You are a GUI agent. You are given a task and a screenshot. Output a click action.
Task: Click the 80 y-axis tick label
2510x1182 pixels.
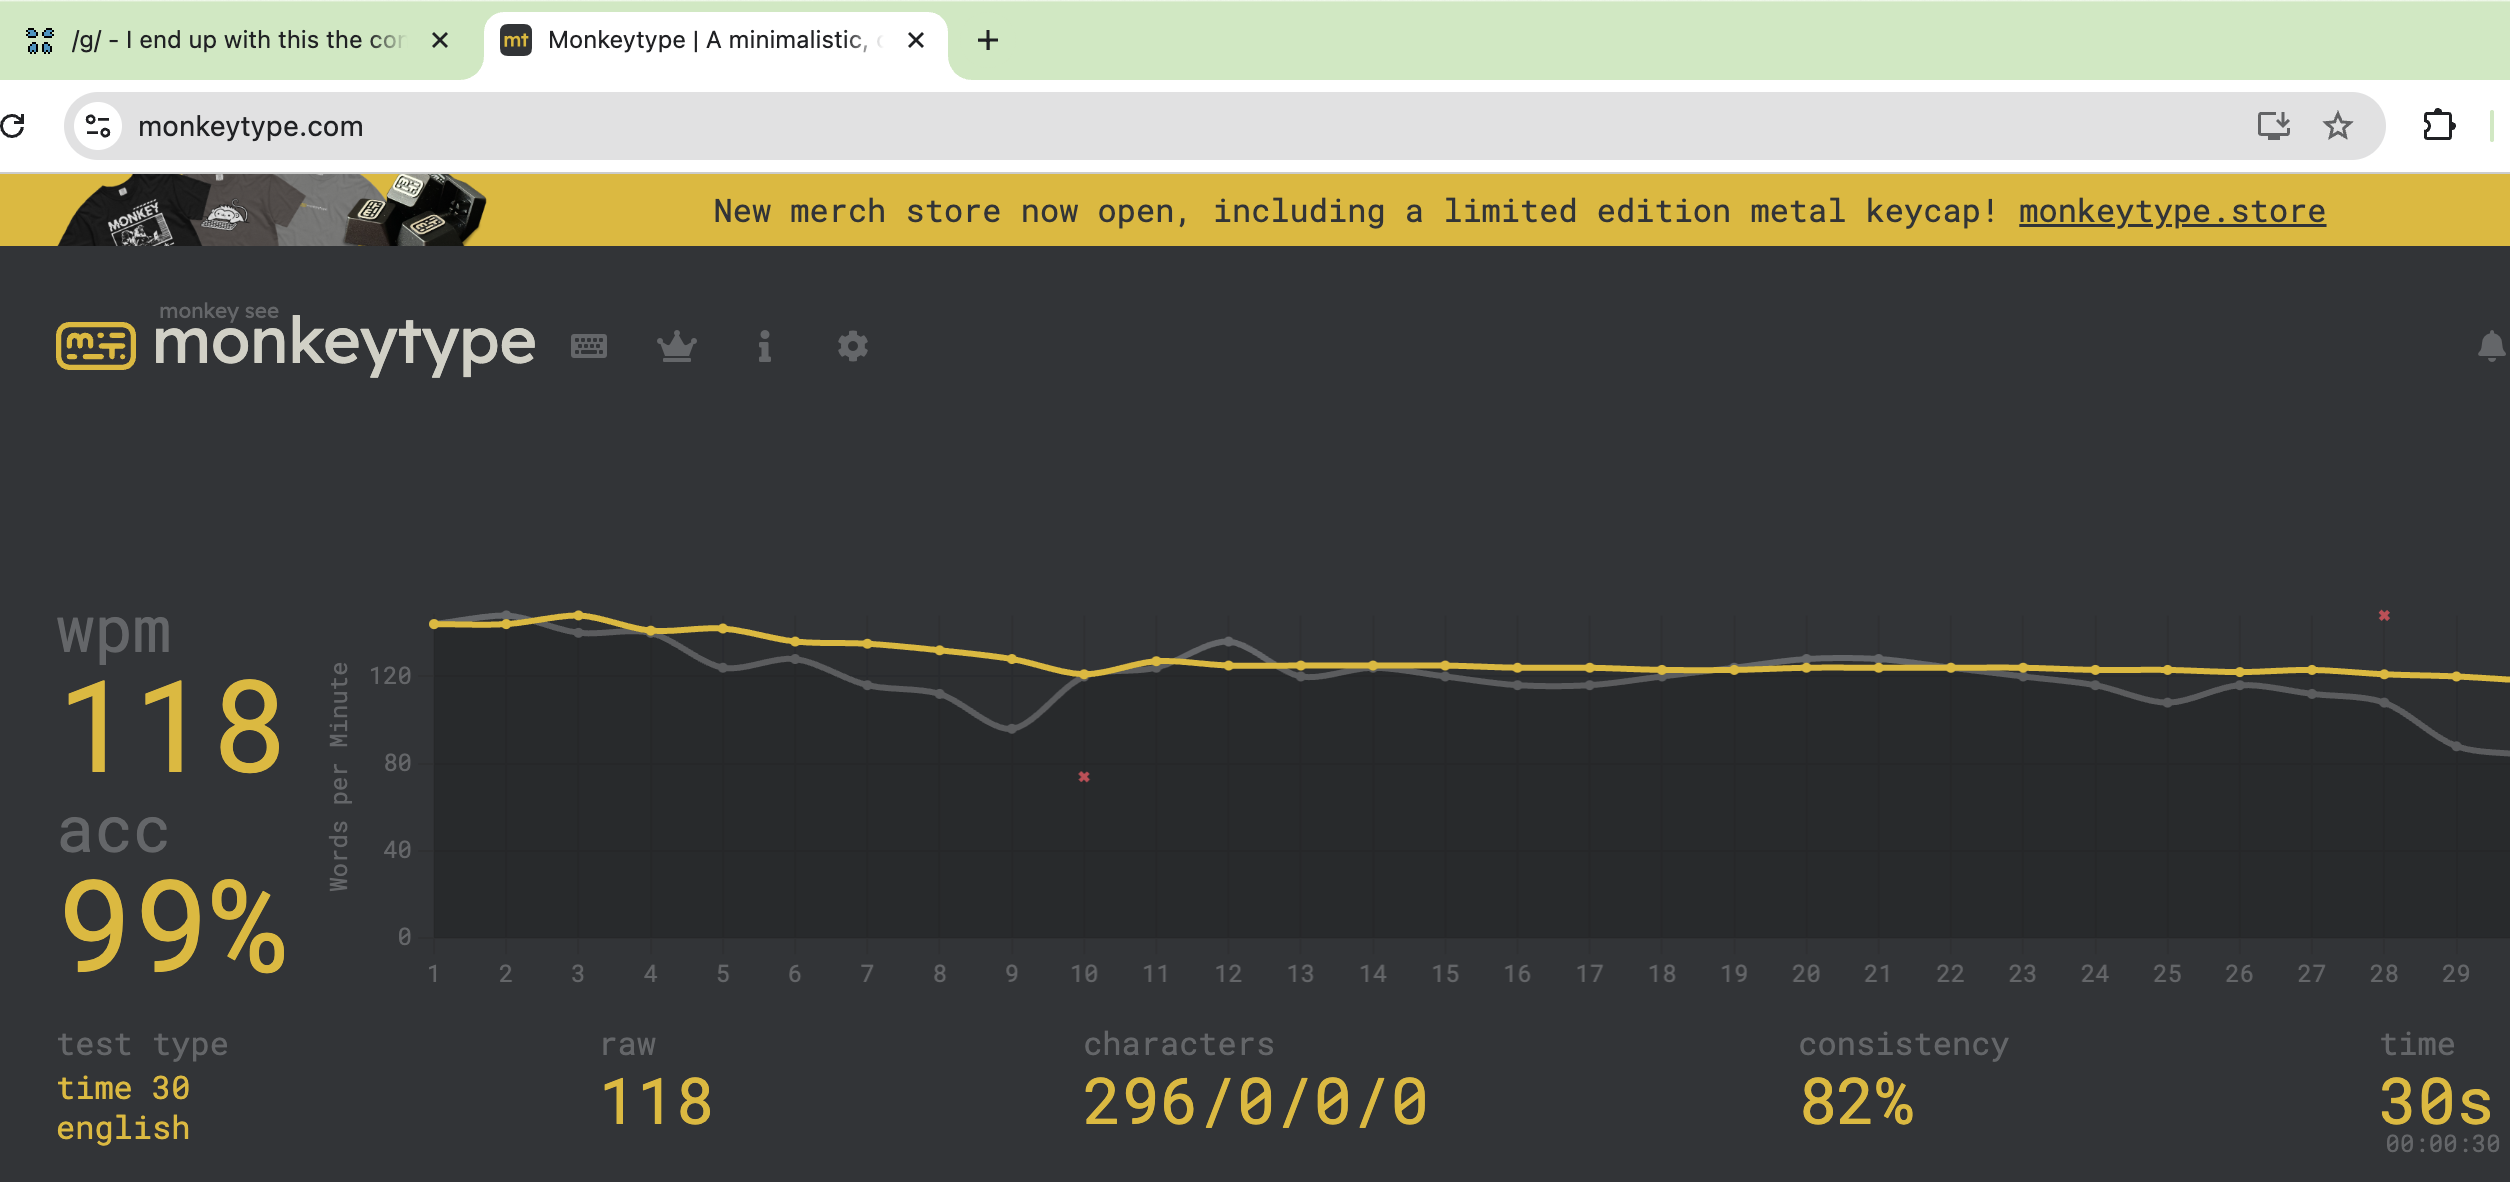[x=398, y=763]
